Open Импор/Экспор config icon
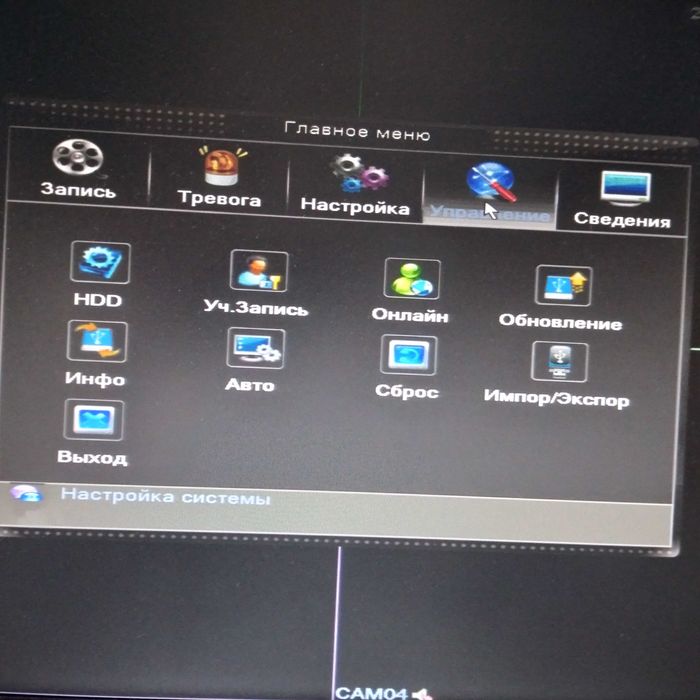700x700 pixels. 560,362
